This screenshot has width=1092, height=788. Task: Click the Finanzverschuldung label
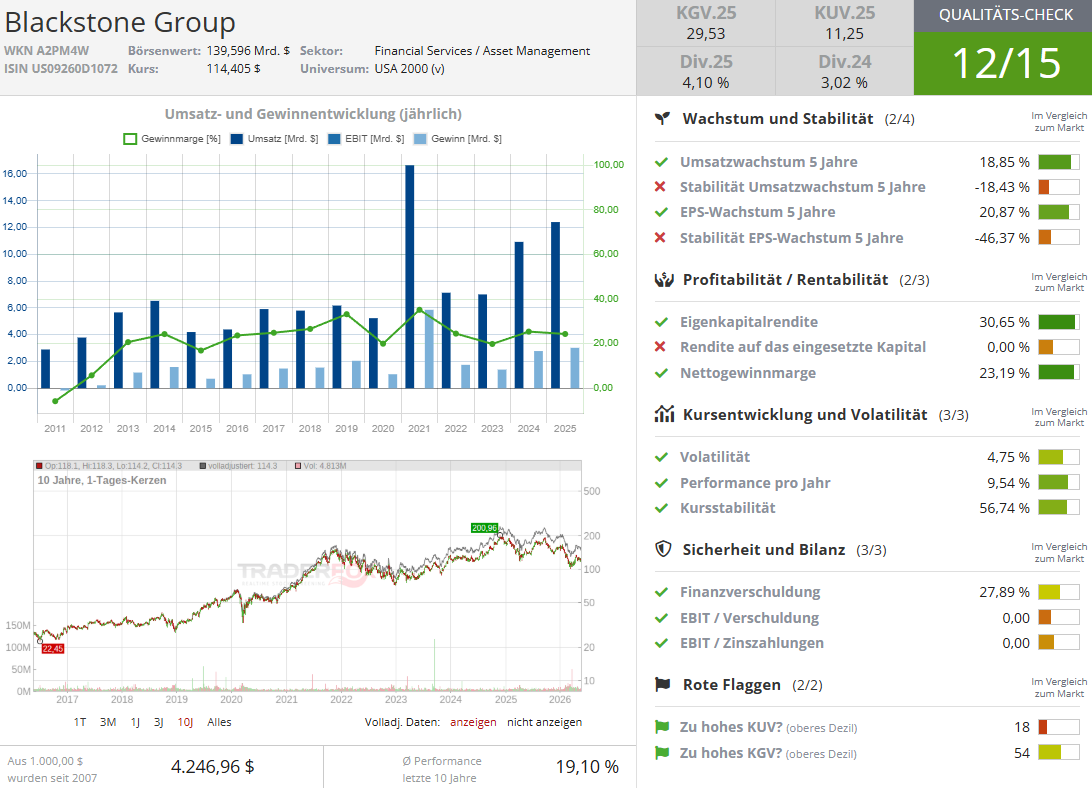pos(750,592)
